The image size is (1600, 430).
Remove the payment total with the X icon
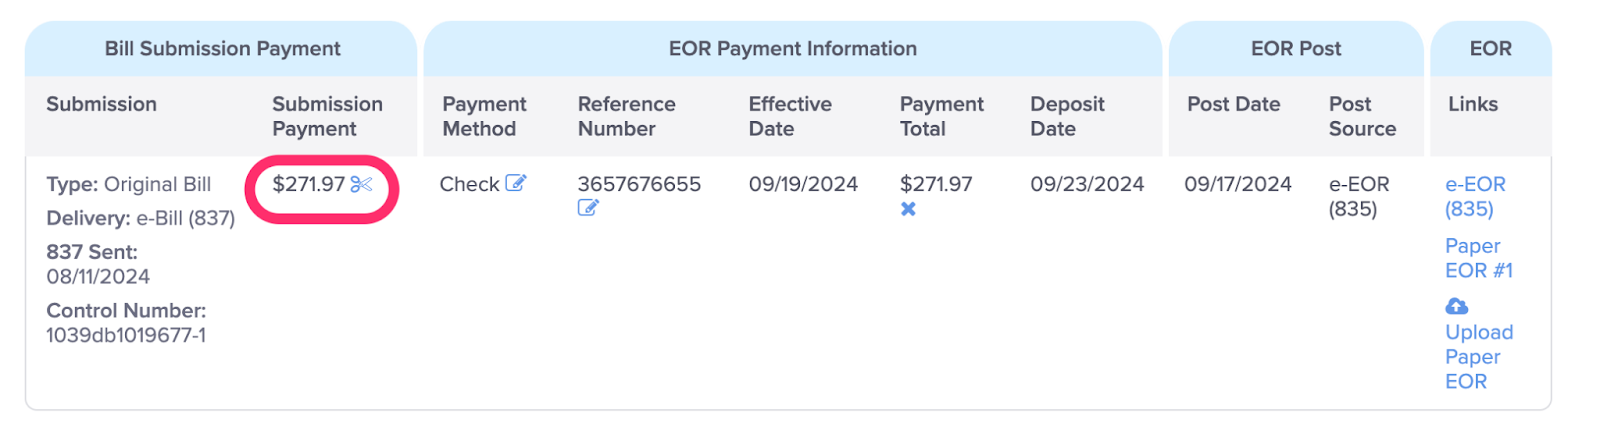tap(908, 209)
